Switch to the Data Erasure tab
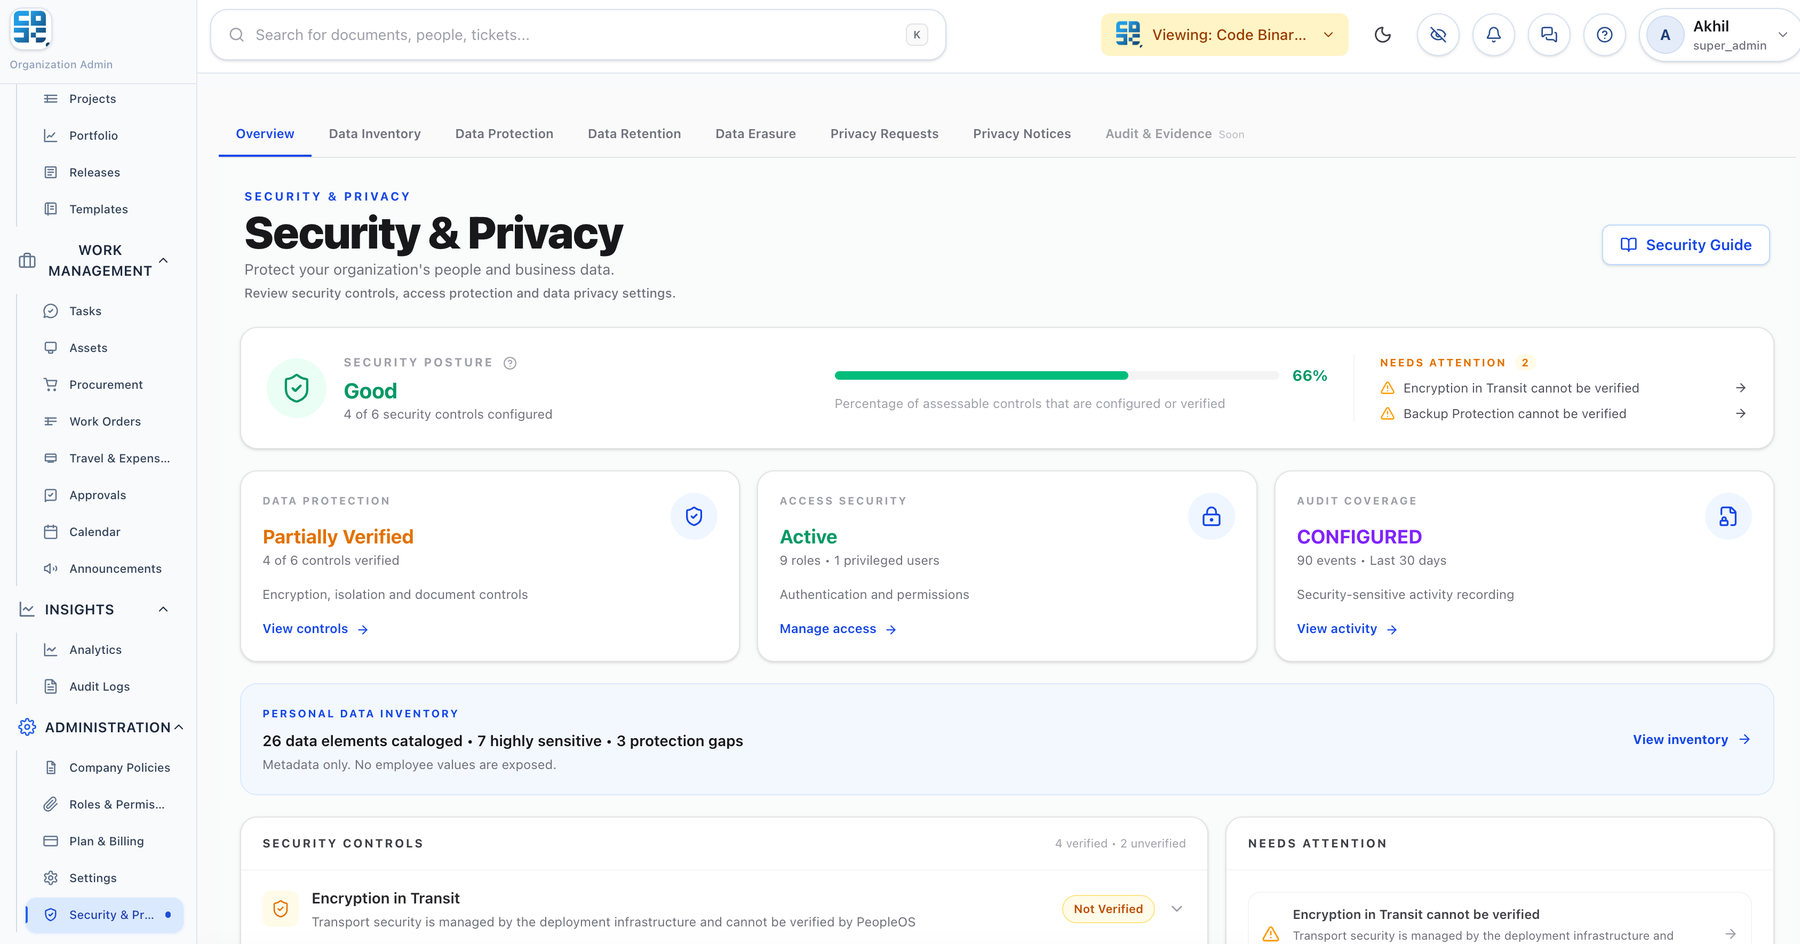Image resolution: width=1800 pixels, height=944 pixels. pyautogui.click(x=756, y=134)
